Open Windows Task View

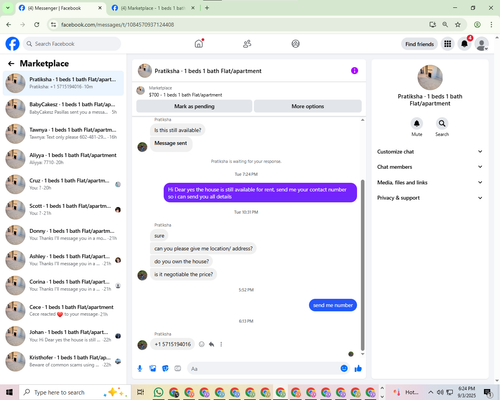tap(141, 392)
